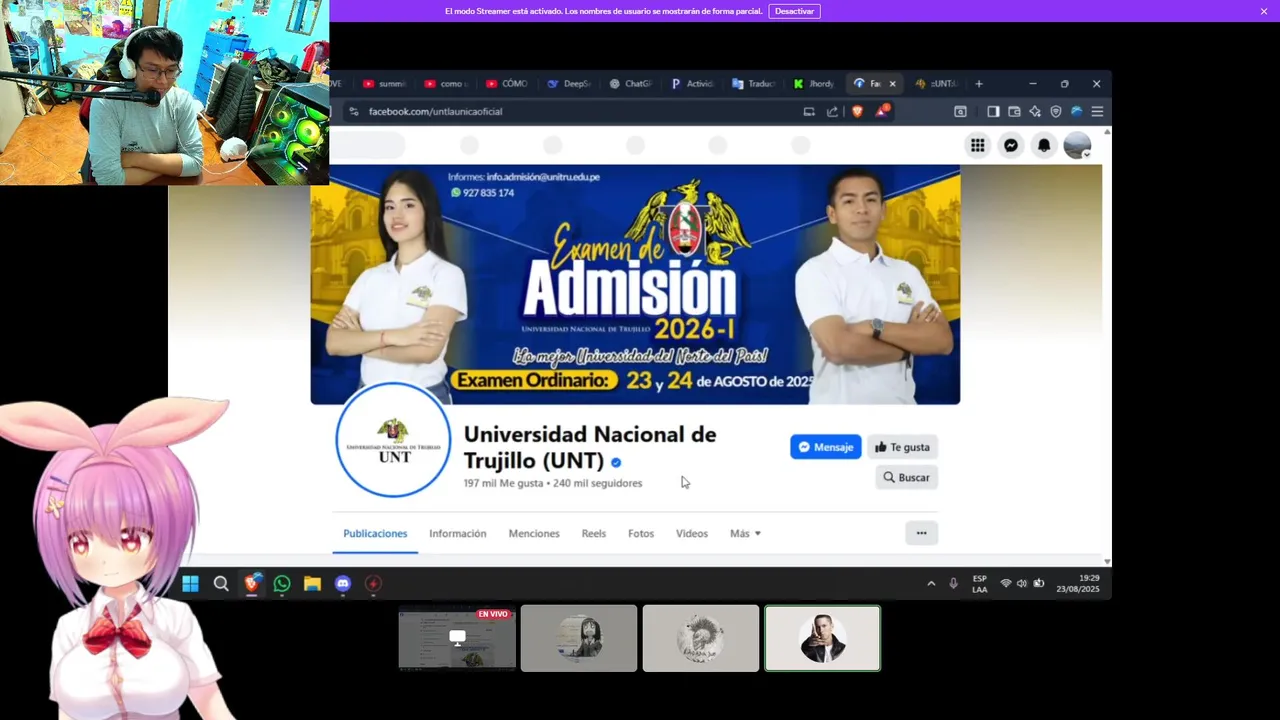Click the '240 mil seguidores' text
The width and height of the screenshot is (1280, 720).
tap(597, 483)
